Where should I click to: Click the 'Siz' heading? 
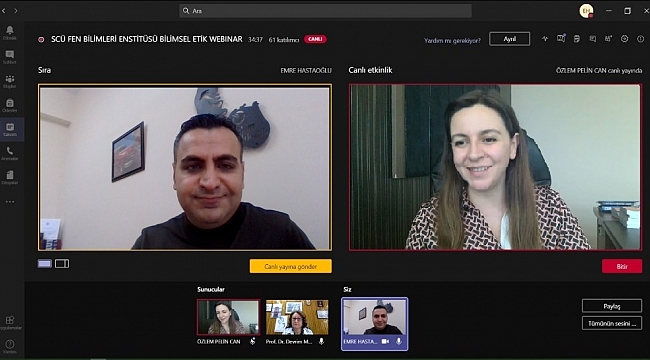[347, 289]
